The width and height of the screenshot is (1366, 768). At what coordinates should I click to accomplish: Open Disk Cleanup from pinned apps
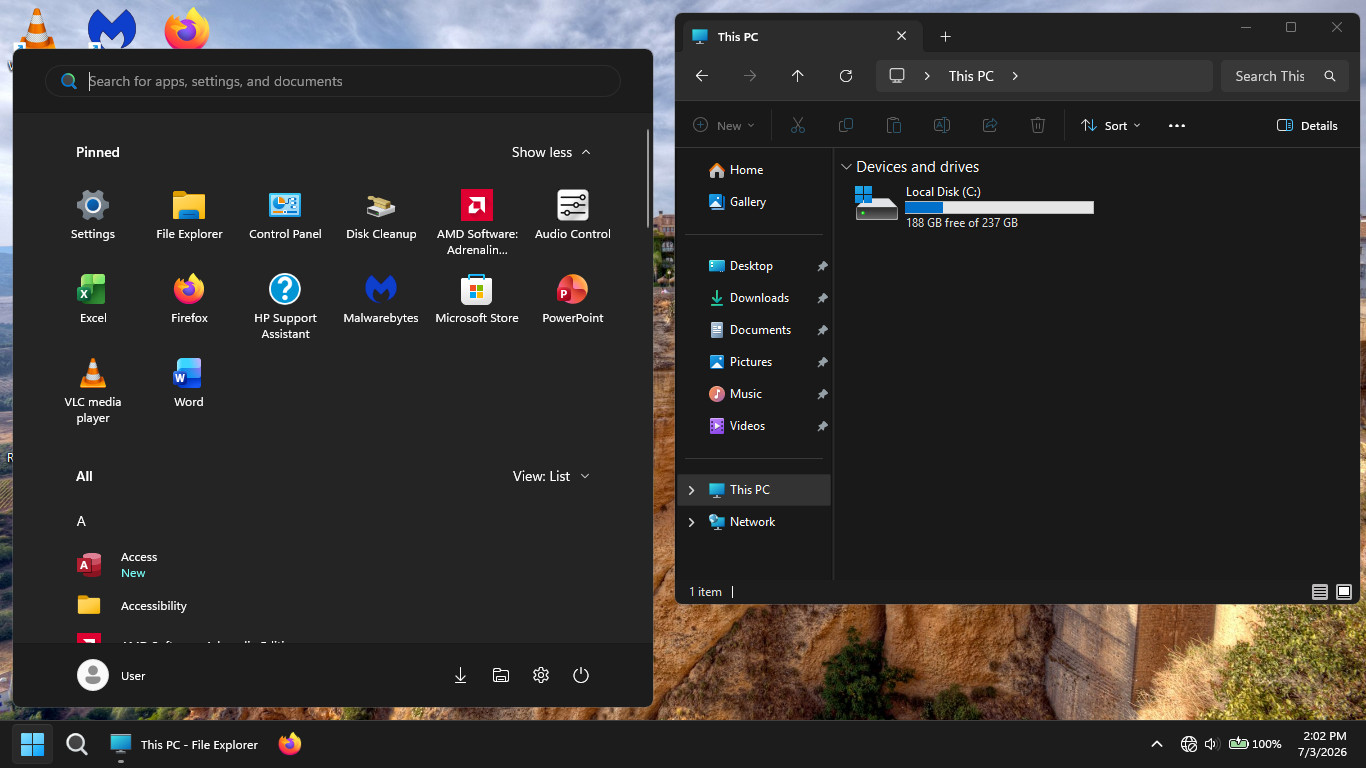pyautogui.click(x=381, y=215)
